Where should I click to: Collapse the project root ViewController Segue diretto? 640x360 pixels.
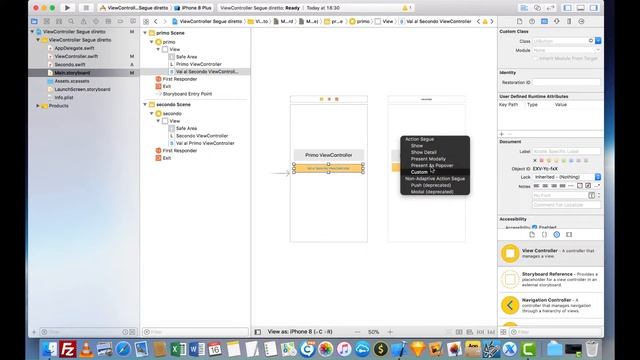(x=32, y=31)
